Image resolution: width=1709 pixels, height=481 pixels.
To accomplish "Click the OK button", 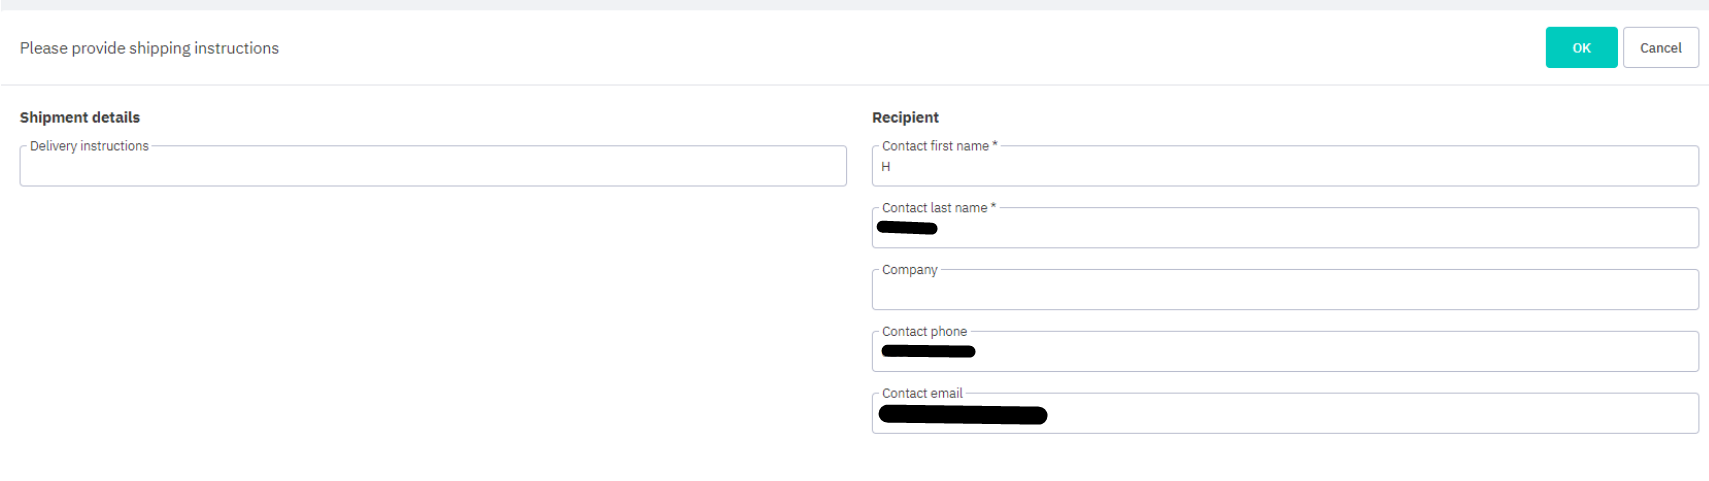I will click(1580, 48).
